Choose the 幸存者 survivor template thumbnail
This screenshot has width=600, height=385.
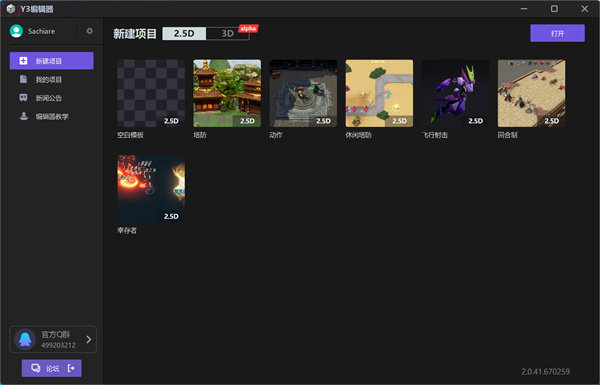(151, 189)
